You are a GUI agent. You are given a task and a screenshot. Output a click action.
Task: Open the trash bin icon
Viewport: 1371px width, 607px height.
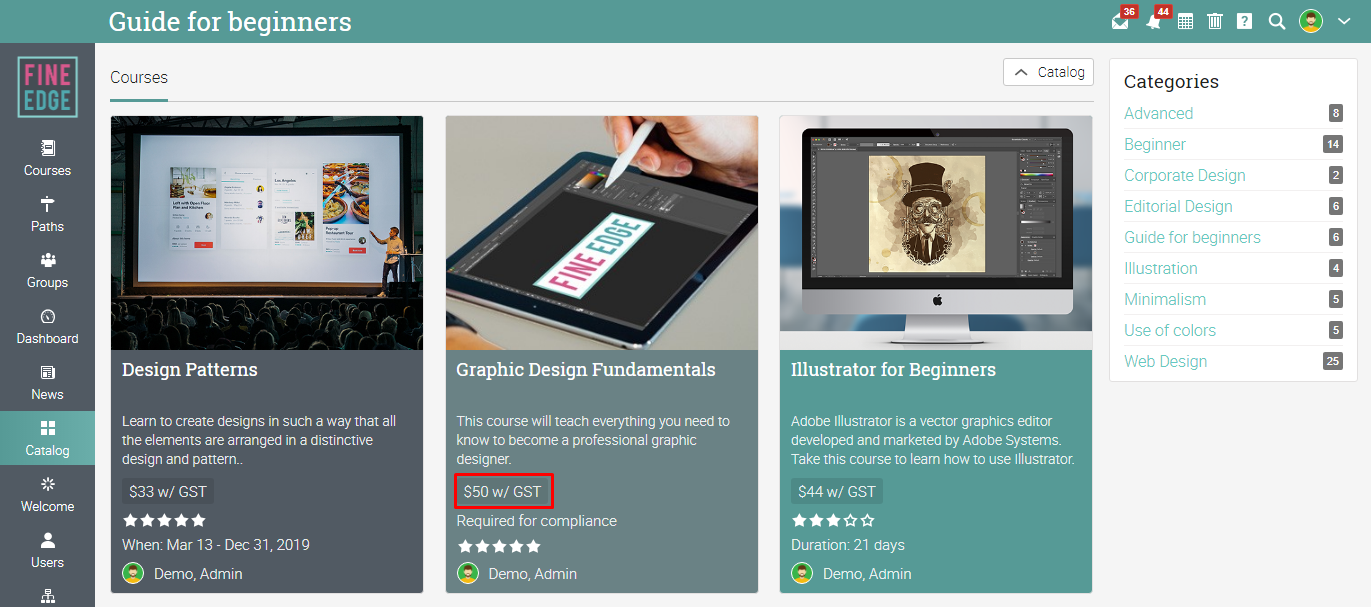coord(1215,21)
